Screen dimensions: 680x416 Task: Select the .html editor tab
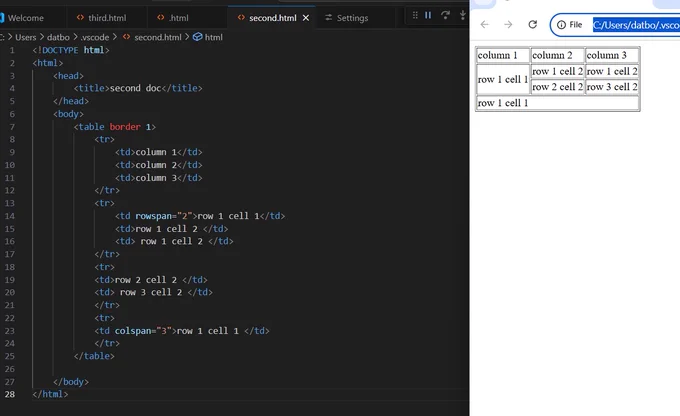click(x=173, y=18)
